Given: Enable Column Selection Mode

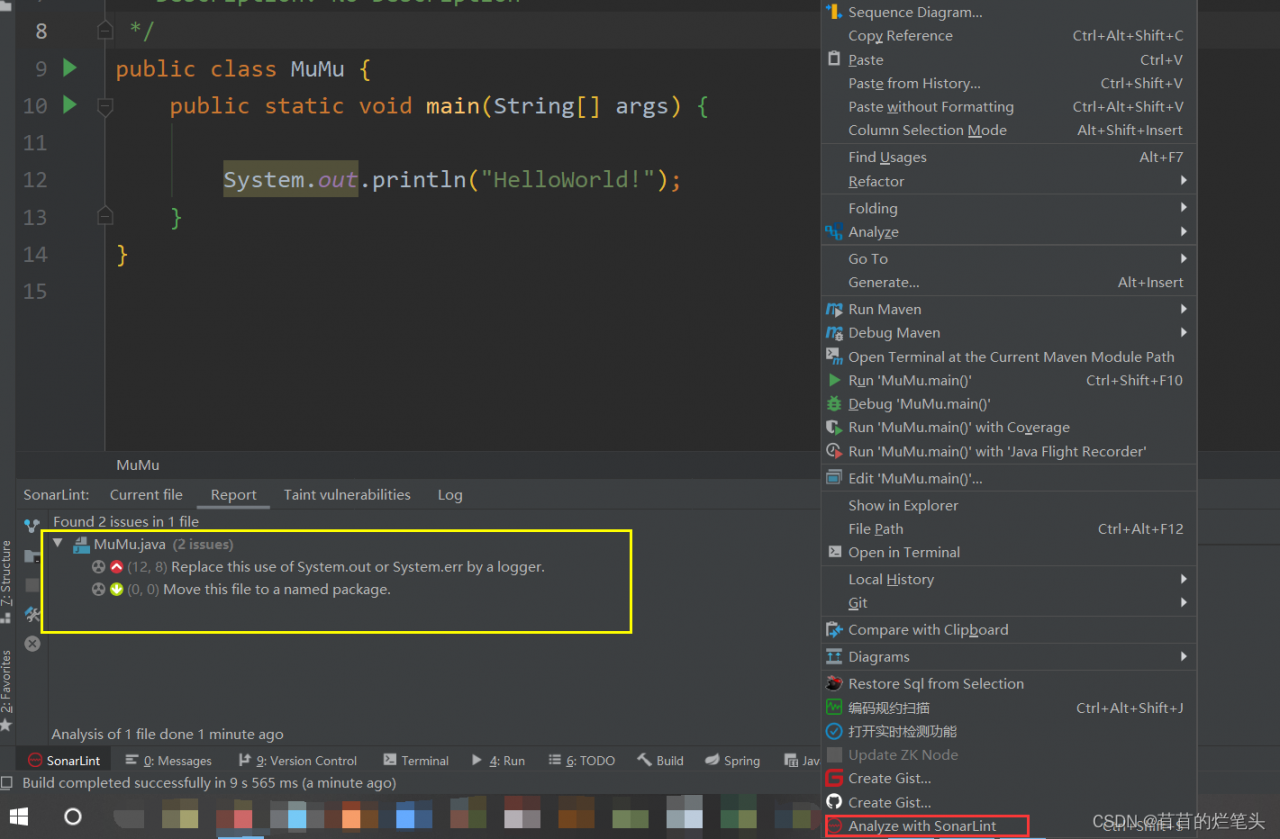Looking at the screenshot, I should (1009, 130).
